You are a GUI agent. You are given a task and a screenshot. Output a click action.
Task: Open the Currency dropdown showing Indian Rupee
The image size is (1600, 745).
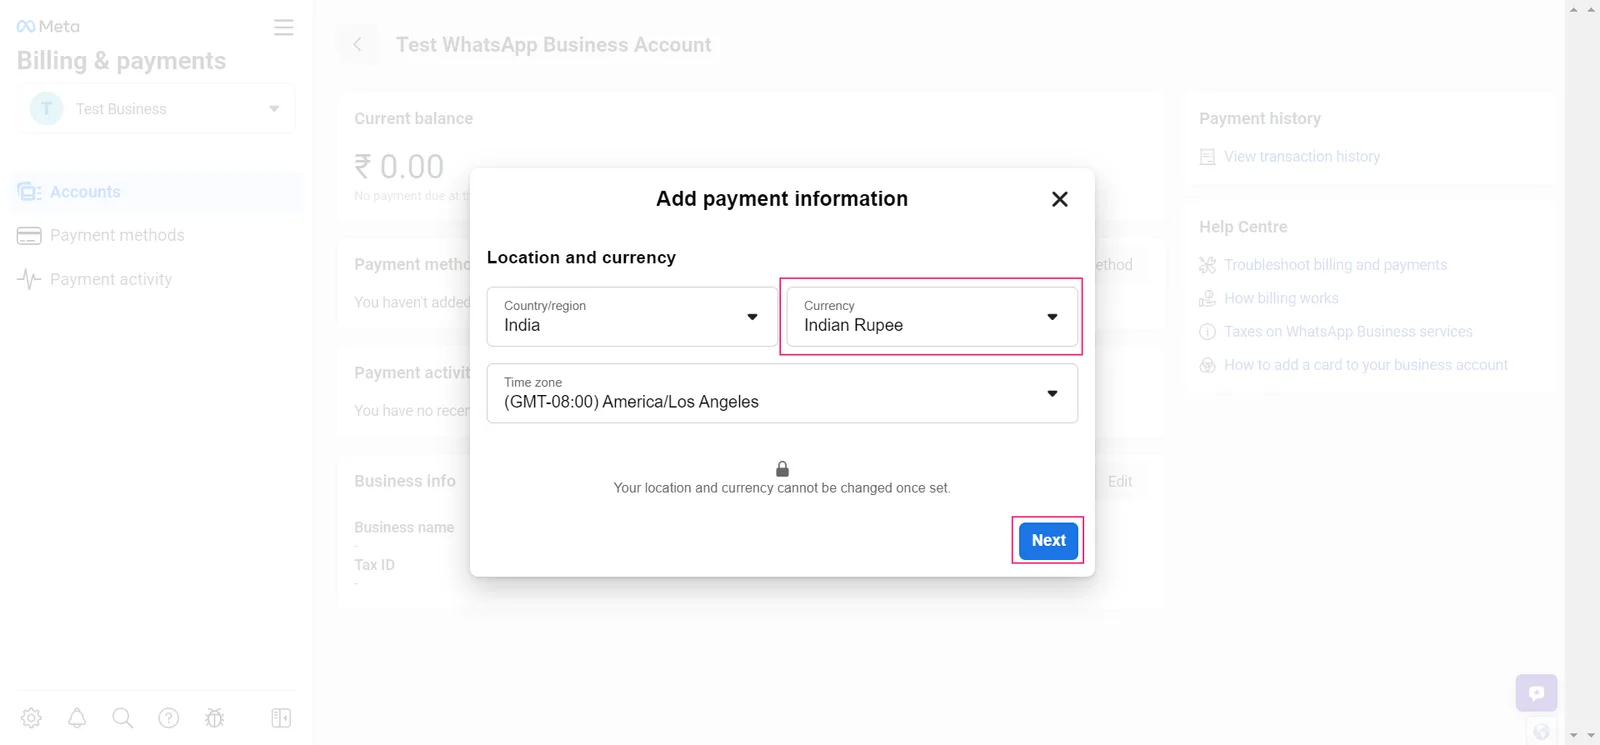[932, 316]
